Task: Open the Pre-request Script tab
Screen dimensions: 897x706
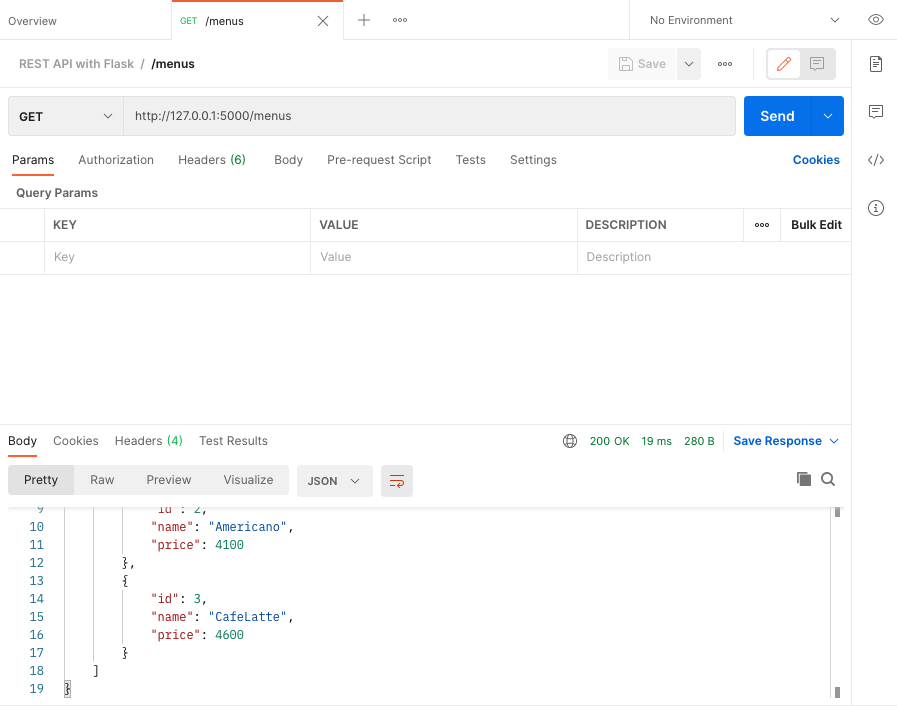Action: coord(379,160)
